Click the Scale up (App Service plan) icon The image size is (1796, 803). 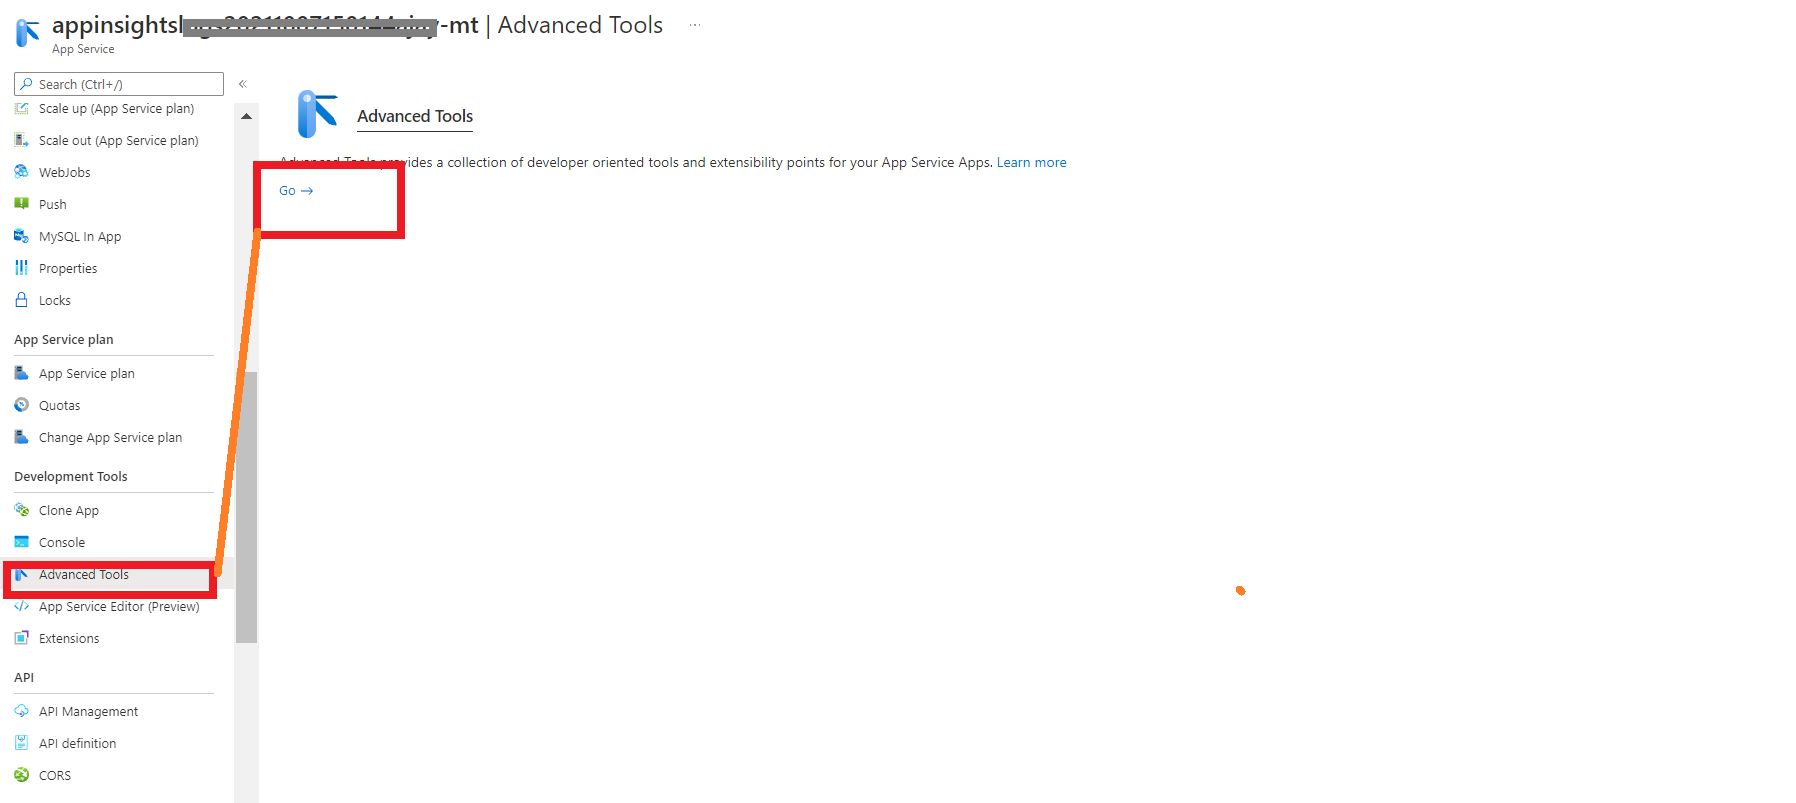pos(21,108)
